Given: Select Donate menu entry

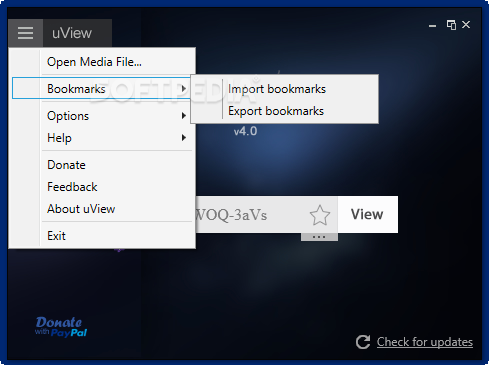Looking at the screenshot, I should point(102,165).
